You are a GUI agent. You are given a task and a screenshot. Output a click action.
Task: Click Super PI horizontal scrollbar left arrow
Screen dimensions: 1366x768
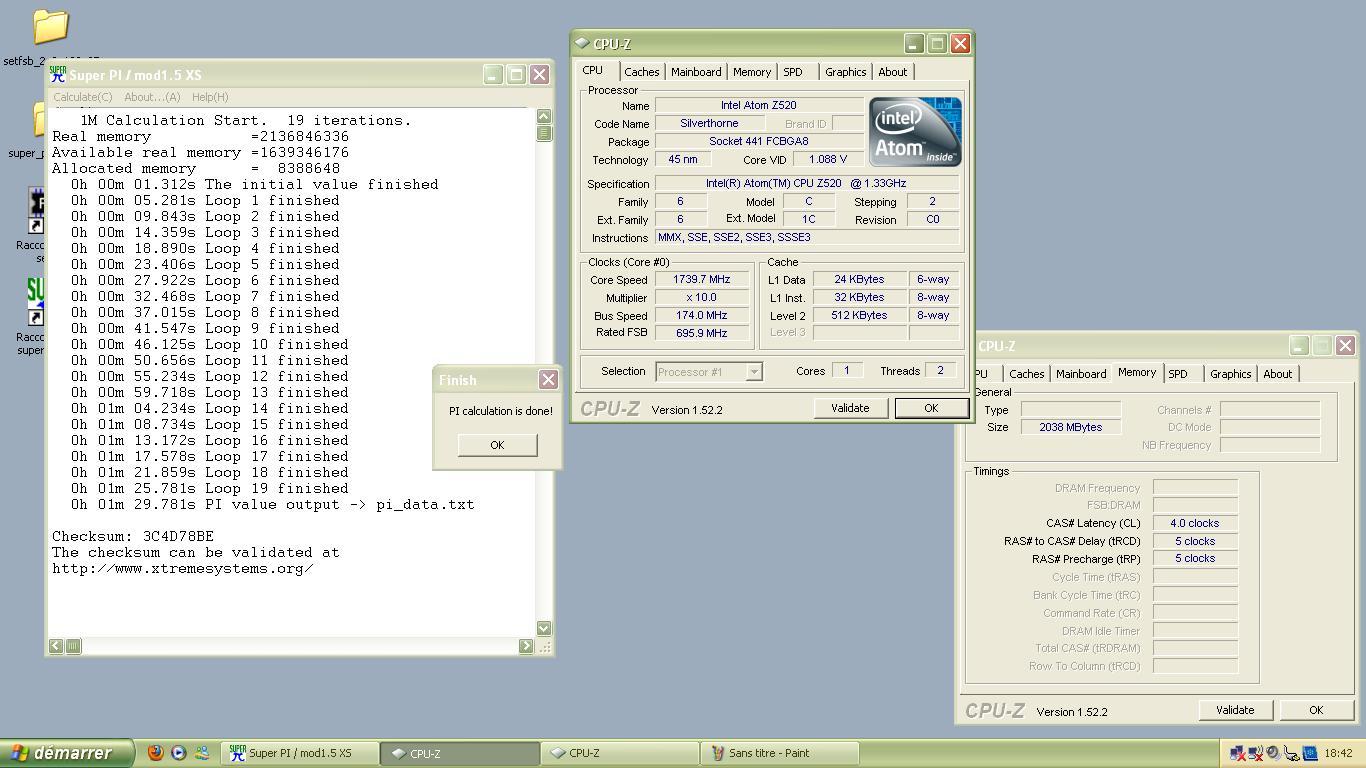(x=56, y=646)
